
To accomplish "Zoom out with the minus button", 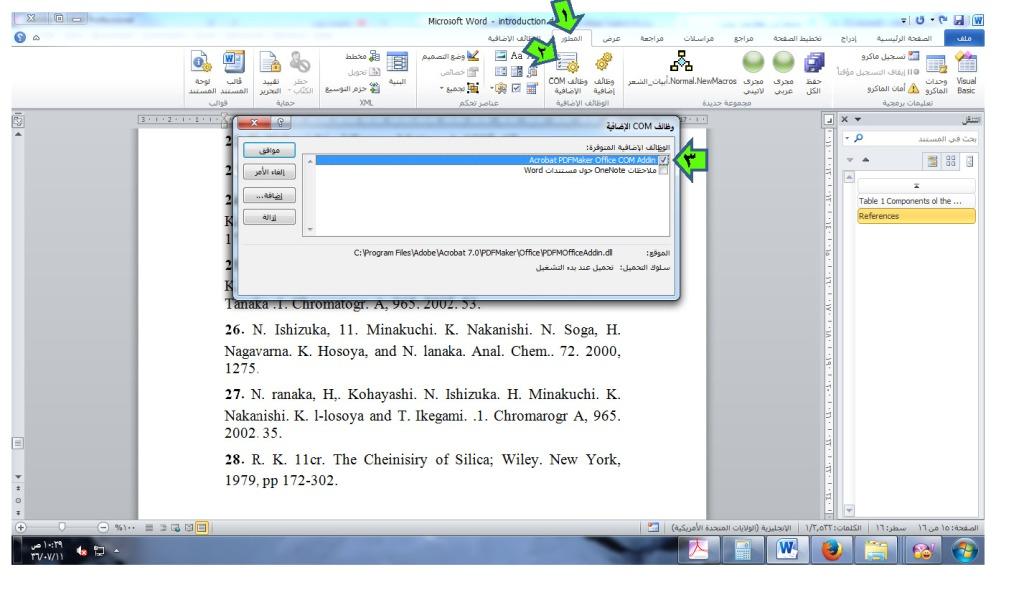I will click(x=103, y=528).
